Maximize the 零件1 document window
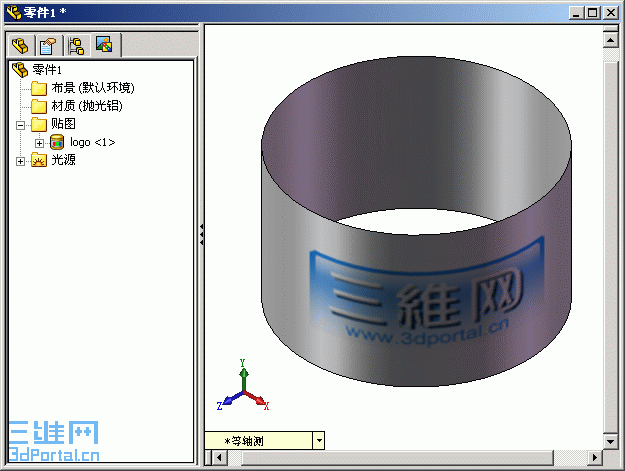Viewport: 625px width, 471px height. pyautogui.click(x=593, y=13)
